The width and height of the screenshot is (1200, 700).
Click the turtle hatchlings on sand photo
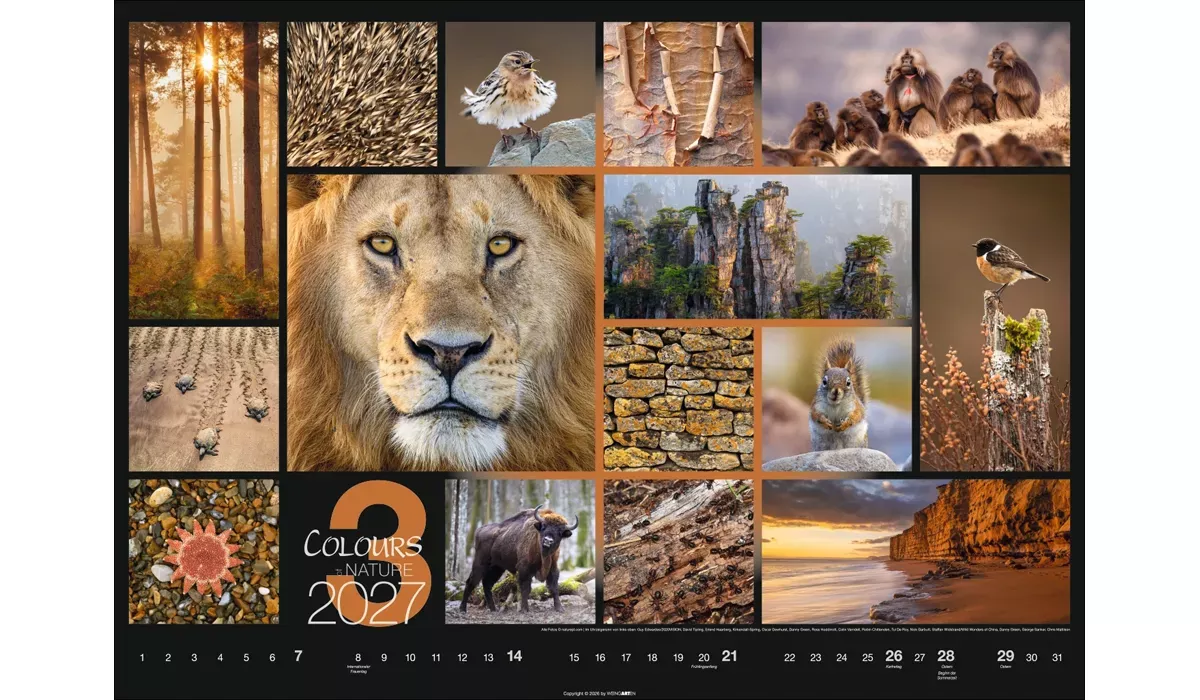(x=204, y=399)
